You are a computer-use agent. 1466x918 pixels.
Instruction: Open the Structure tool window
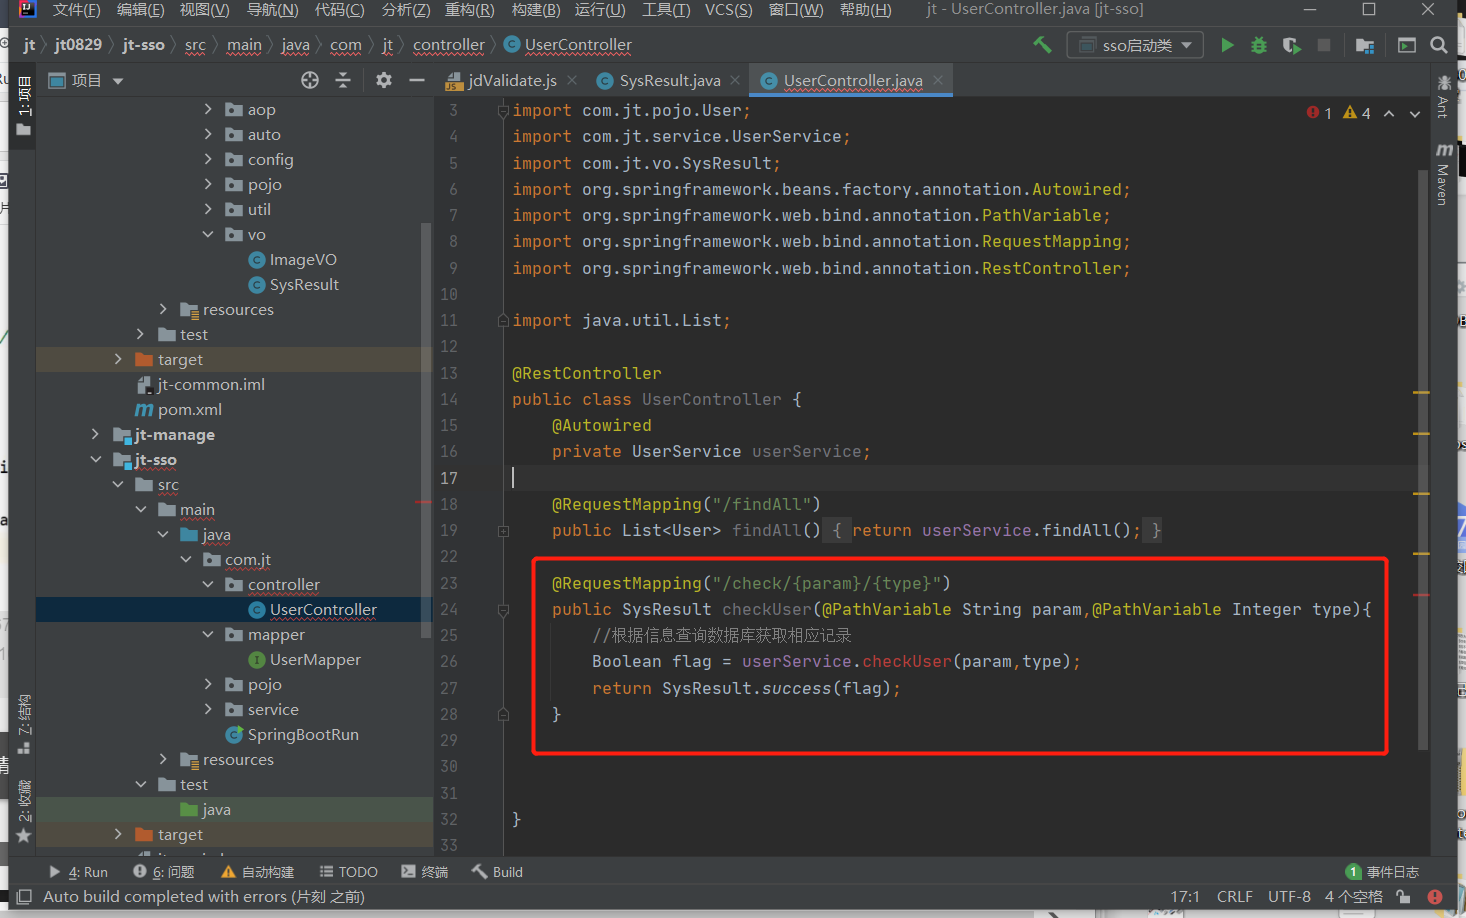coord(24,724)
